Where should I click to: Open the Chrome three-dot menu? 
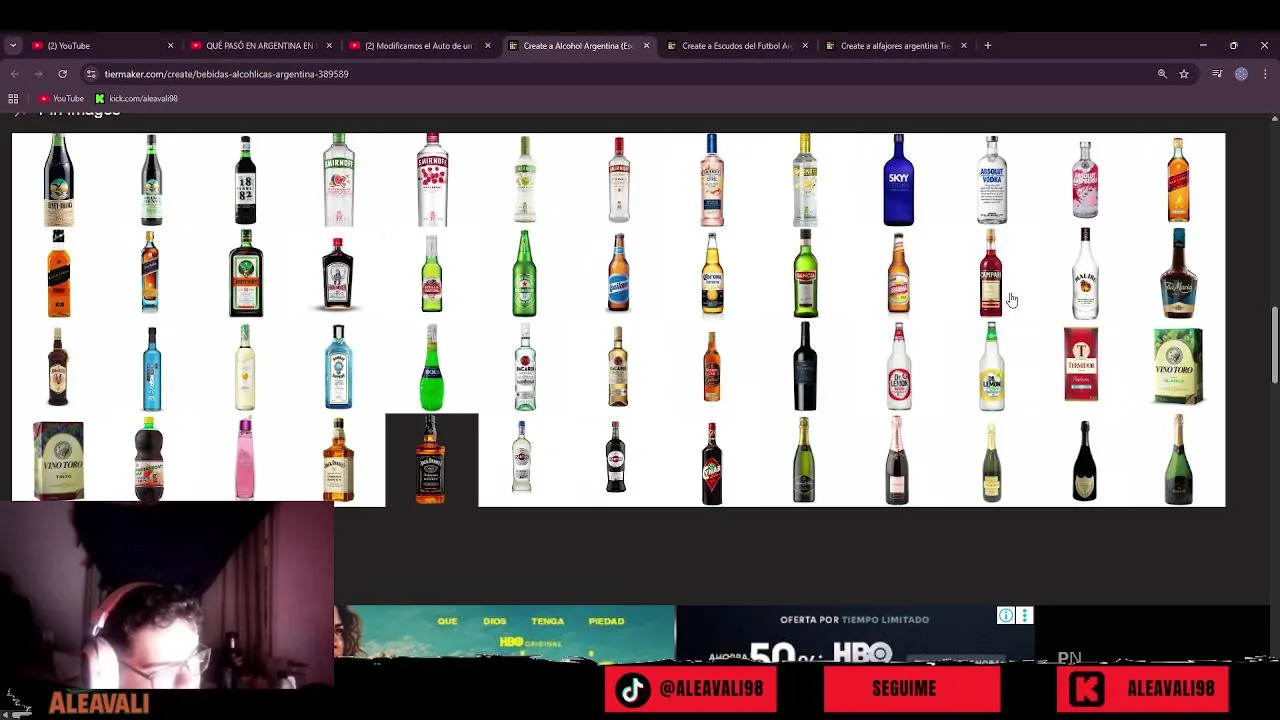pos(1265,74)
